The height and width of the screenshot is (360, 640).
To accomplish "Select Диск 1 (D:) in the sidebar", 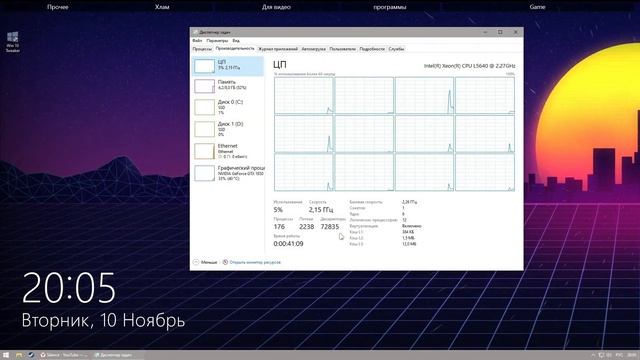I will click(228, 129).
